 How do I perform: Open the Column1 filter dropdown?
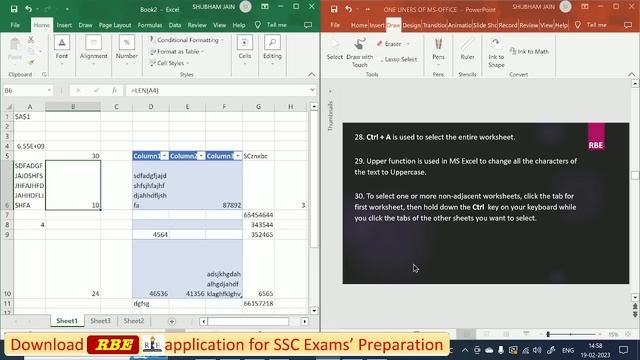[x=164, y=156]
